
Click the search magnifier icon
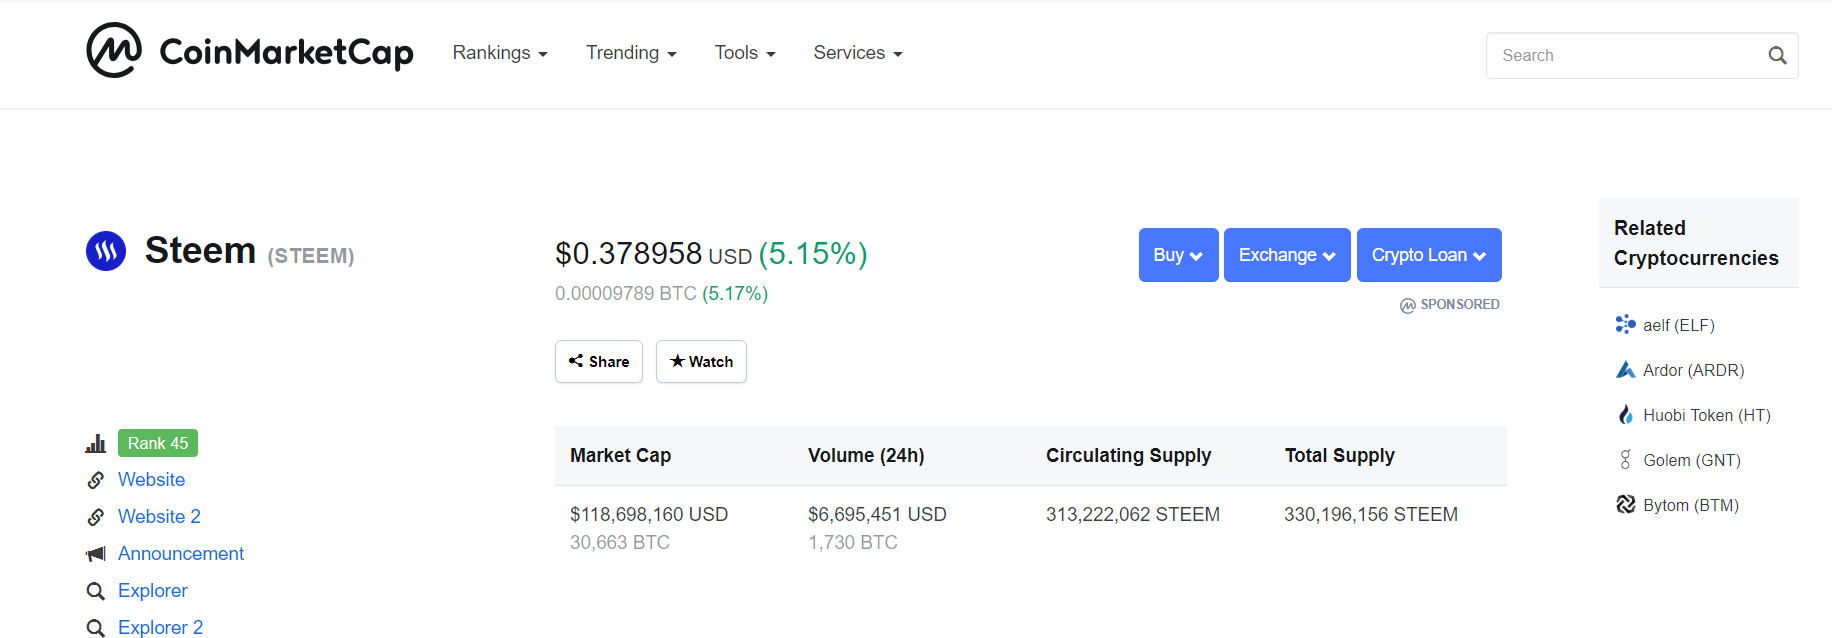click(1777, 56)
